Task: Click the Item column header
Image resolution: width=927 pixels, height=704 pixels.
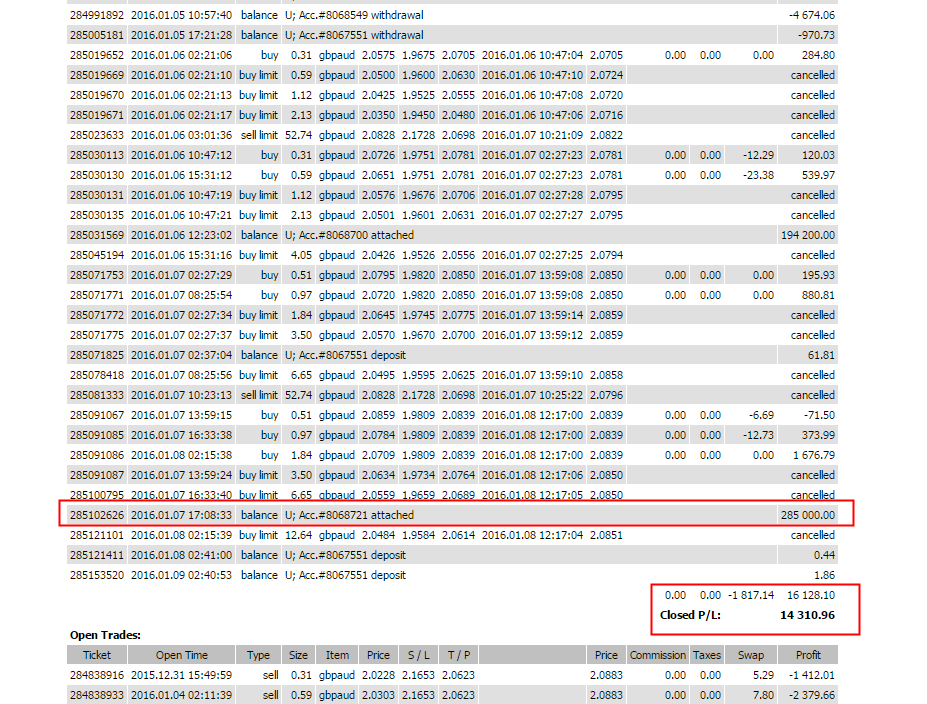Action: 337,656
